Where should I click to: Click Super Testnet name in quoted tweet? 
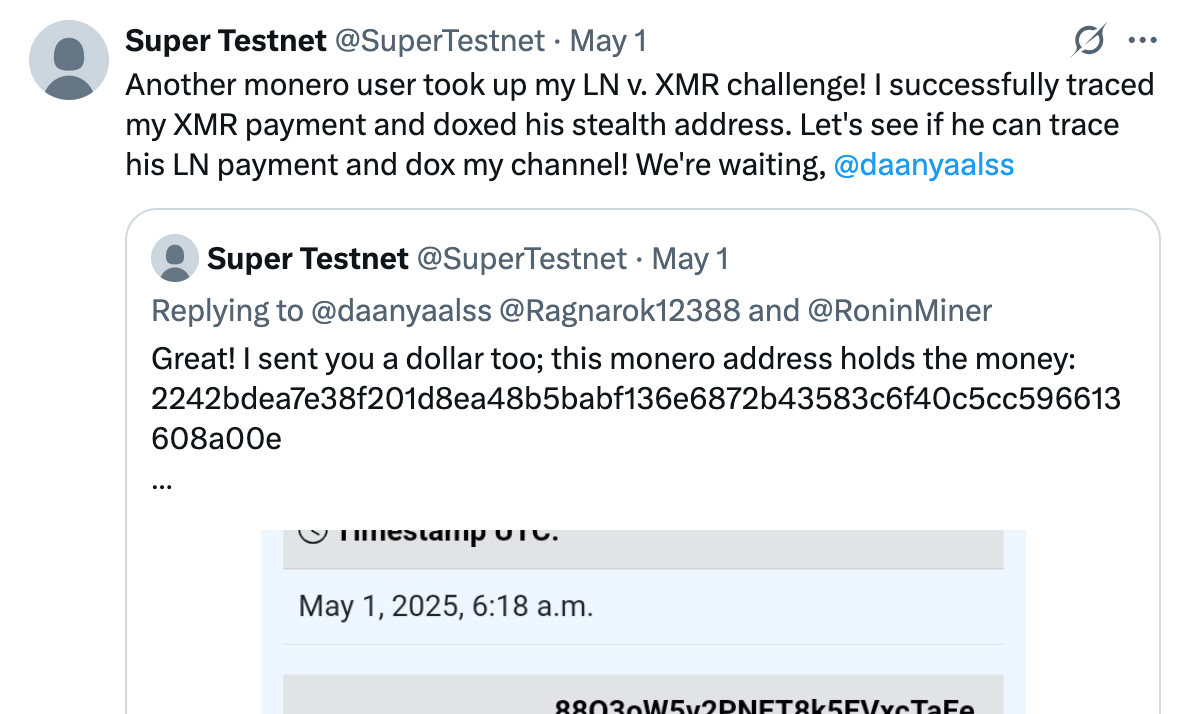pos(307,259)
